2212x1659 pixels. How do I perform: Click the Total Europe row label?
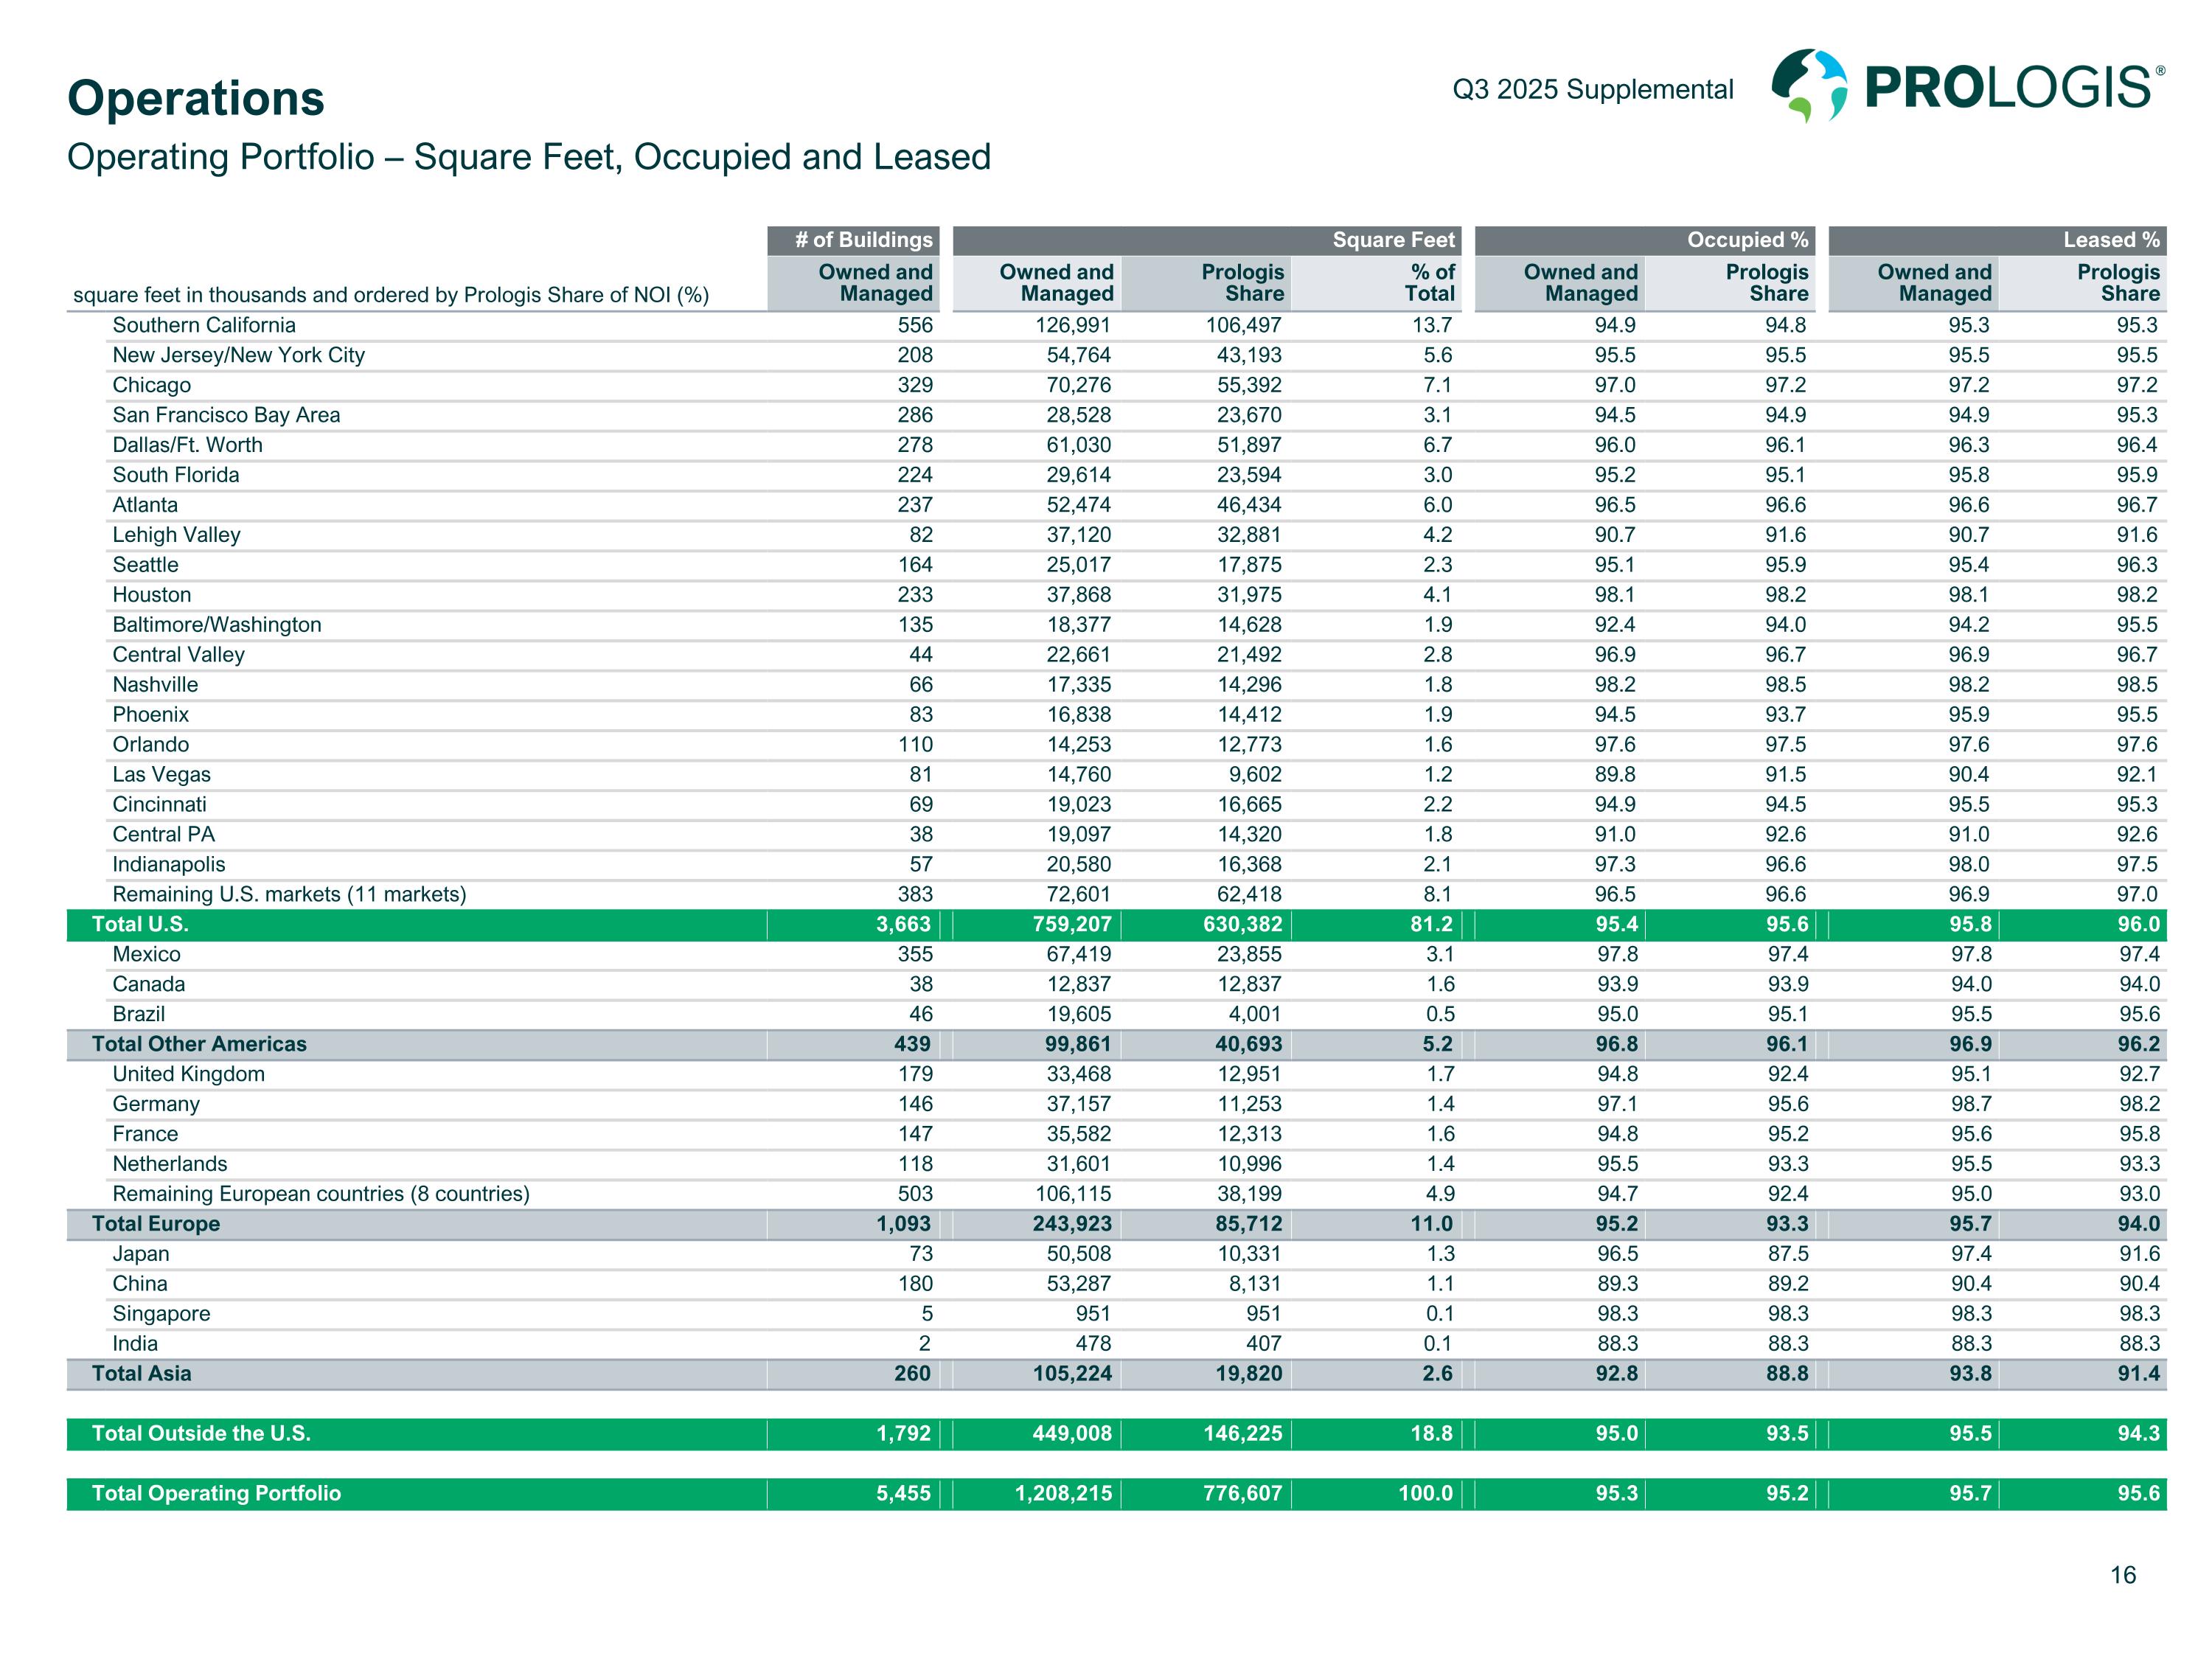[156, 1224]
